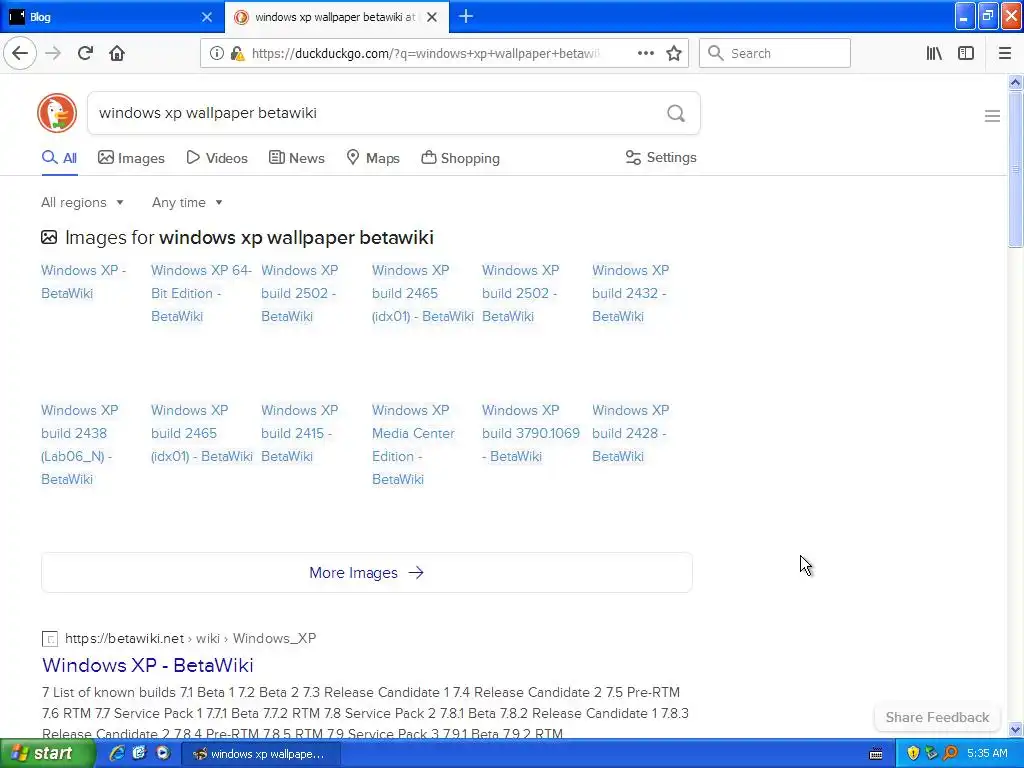This screenshot has height=768, width=1024.
Task: Click the Firefox taskbar button
Action: point(260,754)
